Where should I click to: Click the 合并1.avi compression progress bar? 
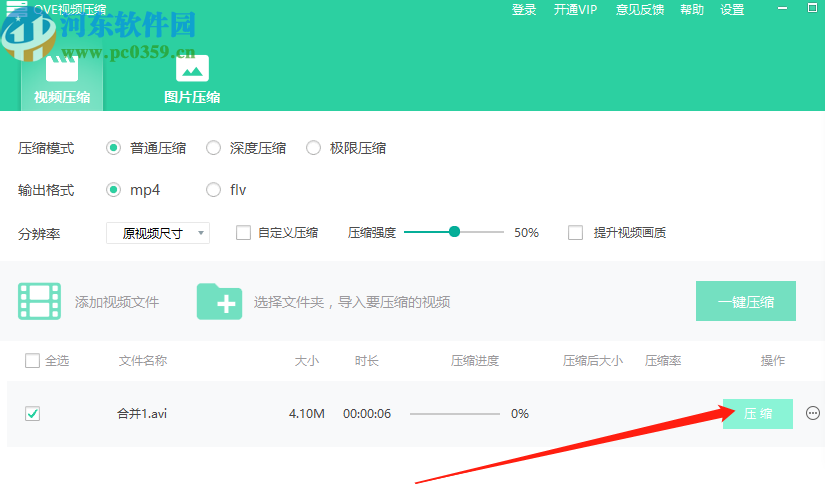[455, 414]
